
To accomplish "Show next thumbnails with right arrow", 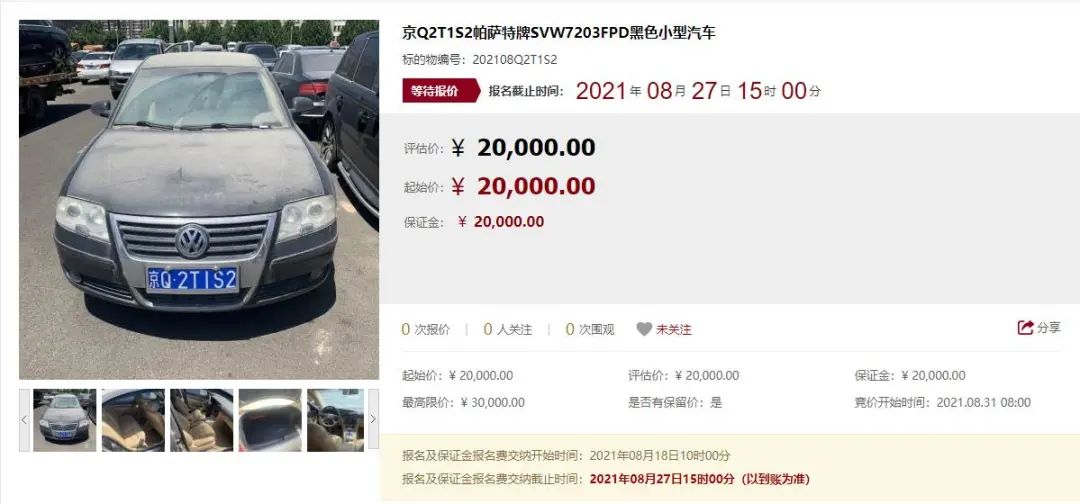I will 373,420.
